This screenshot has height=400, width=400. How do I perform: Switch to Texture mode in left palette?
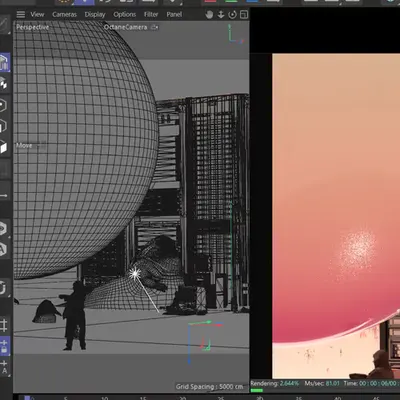[3, 84]
